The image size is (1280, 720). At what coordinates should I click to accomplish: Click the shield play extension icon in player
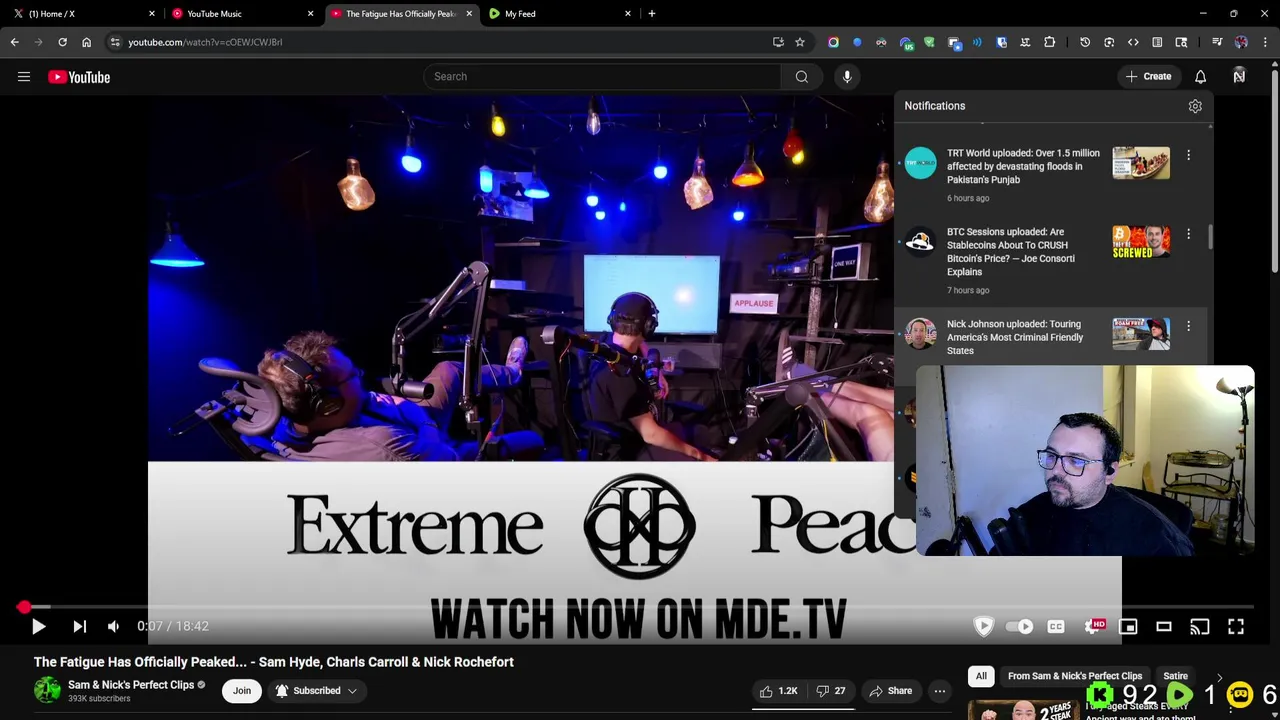[984, 626]
